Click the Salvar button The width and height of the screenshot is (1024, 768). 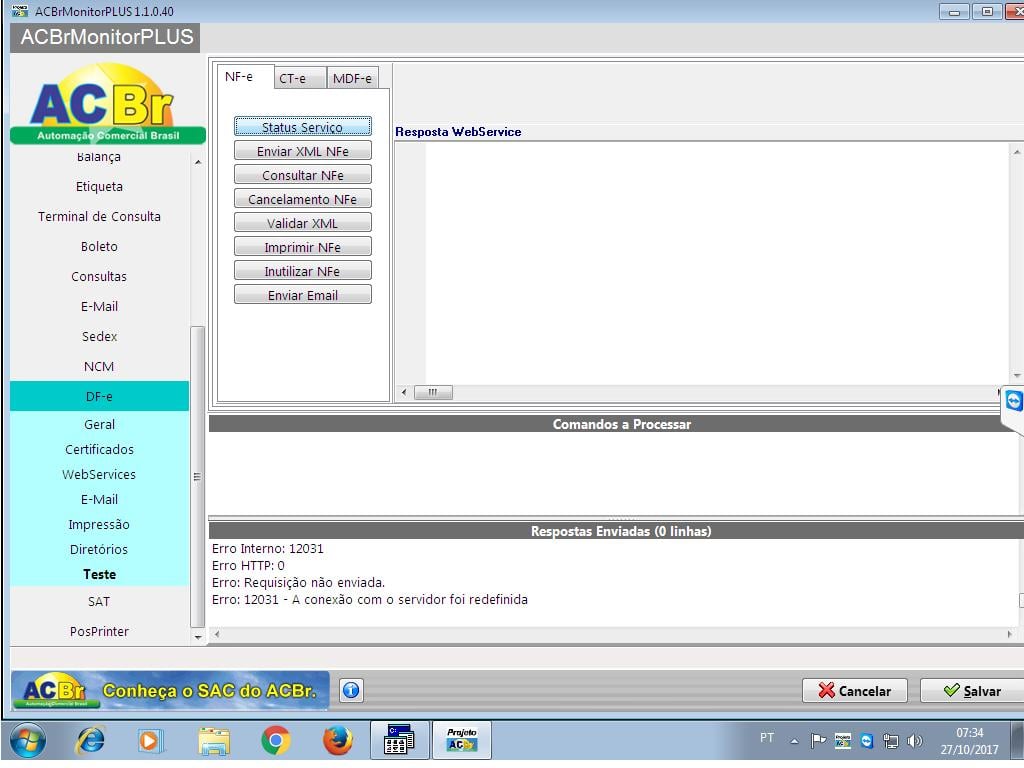[x=972, y=690]
